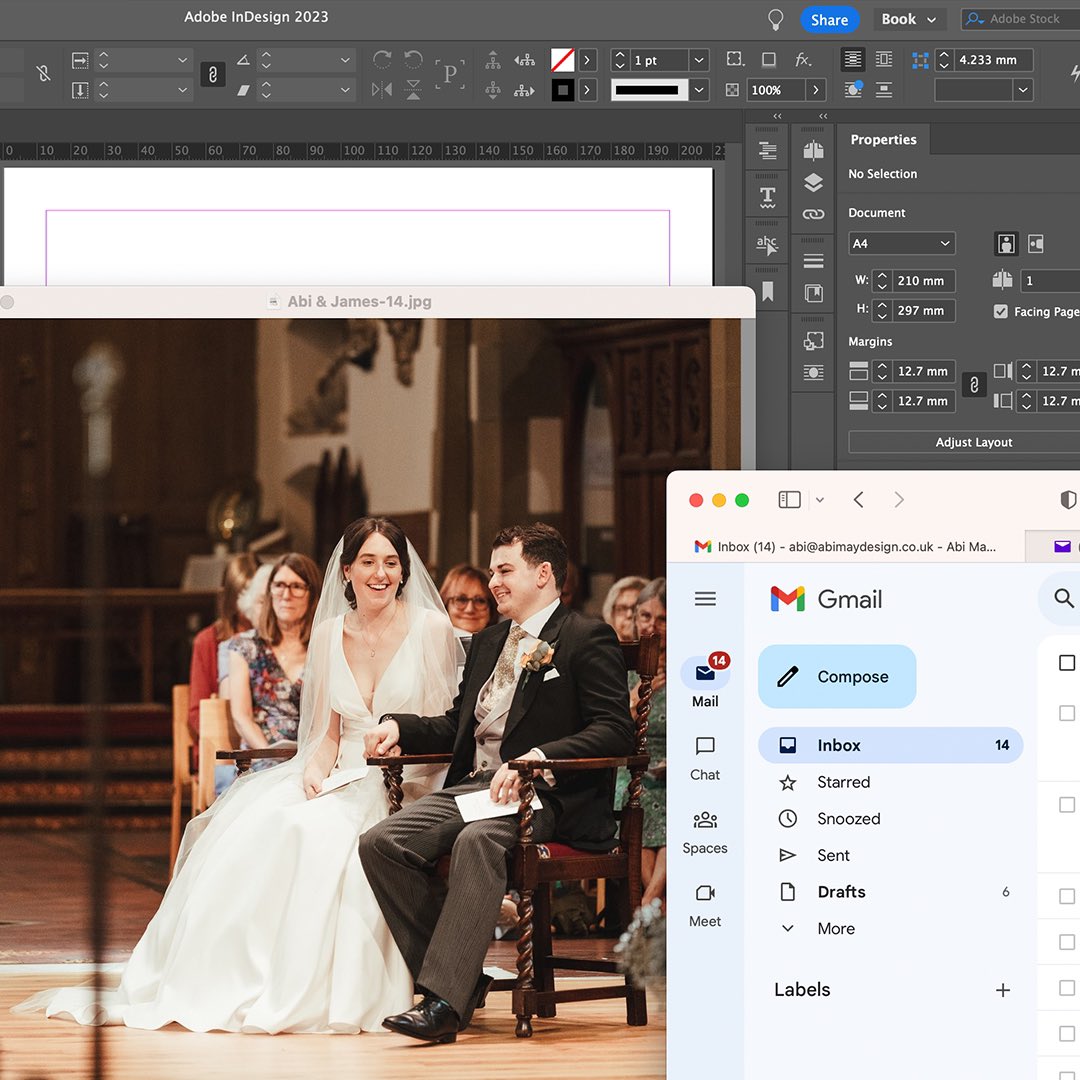Click the Share button in InDesign
Image resolution: width=1080 pixels, height=1080 pixels.
point(829,20)
